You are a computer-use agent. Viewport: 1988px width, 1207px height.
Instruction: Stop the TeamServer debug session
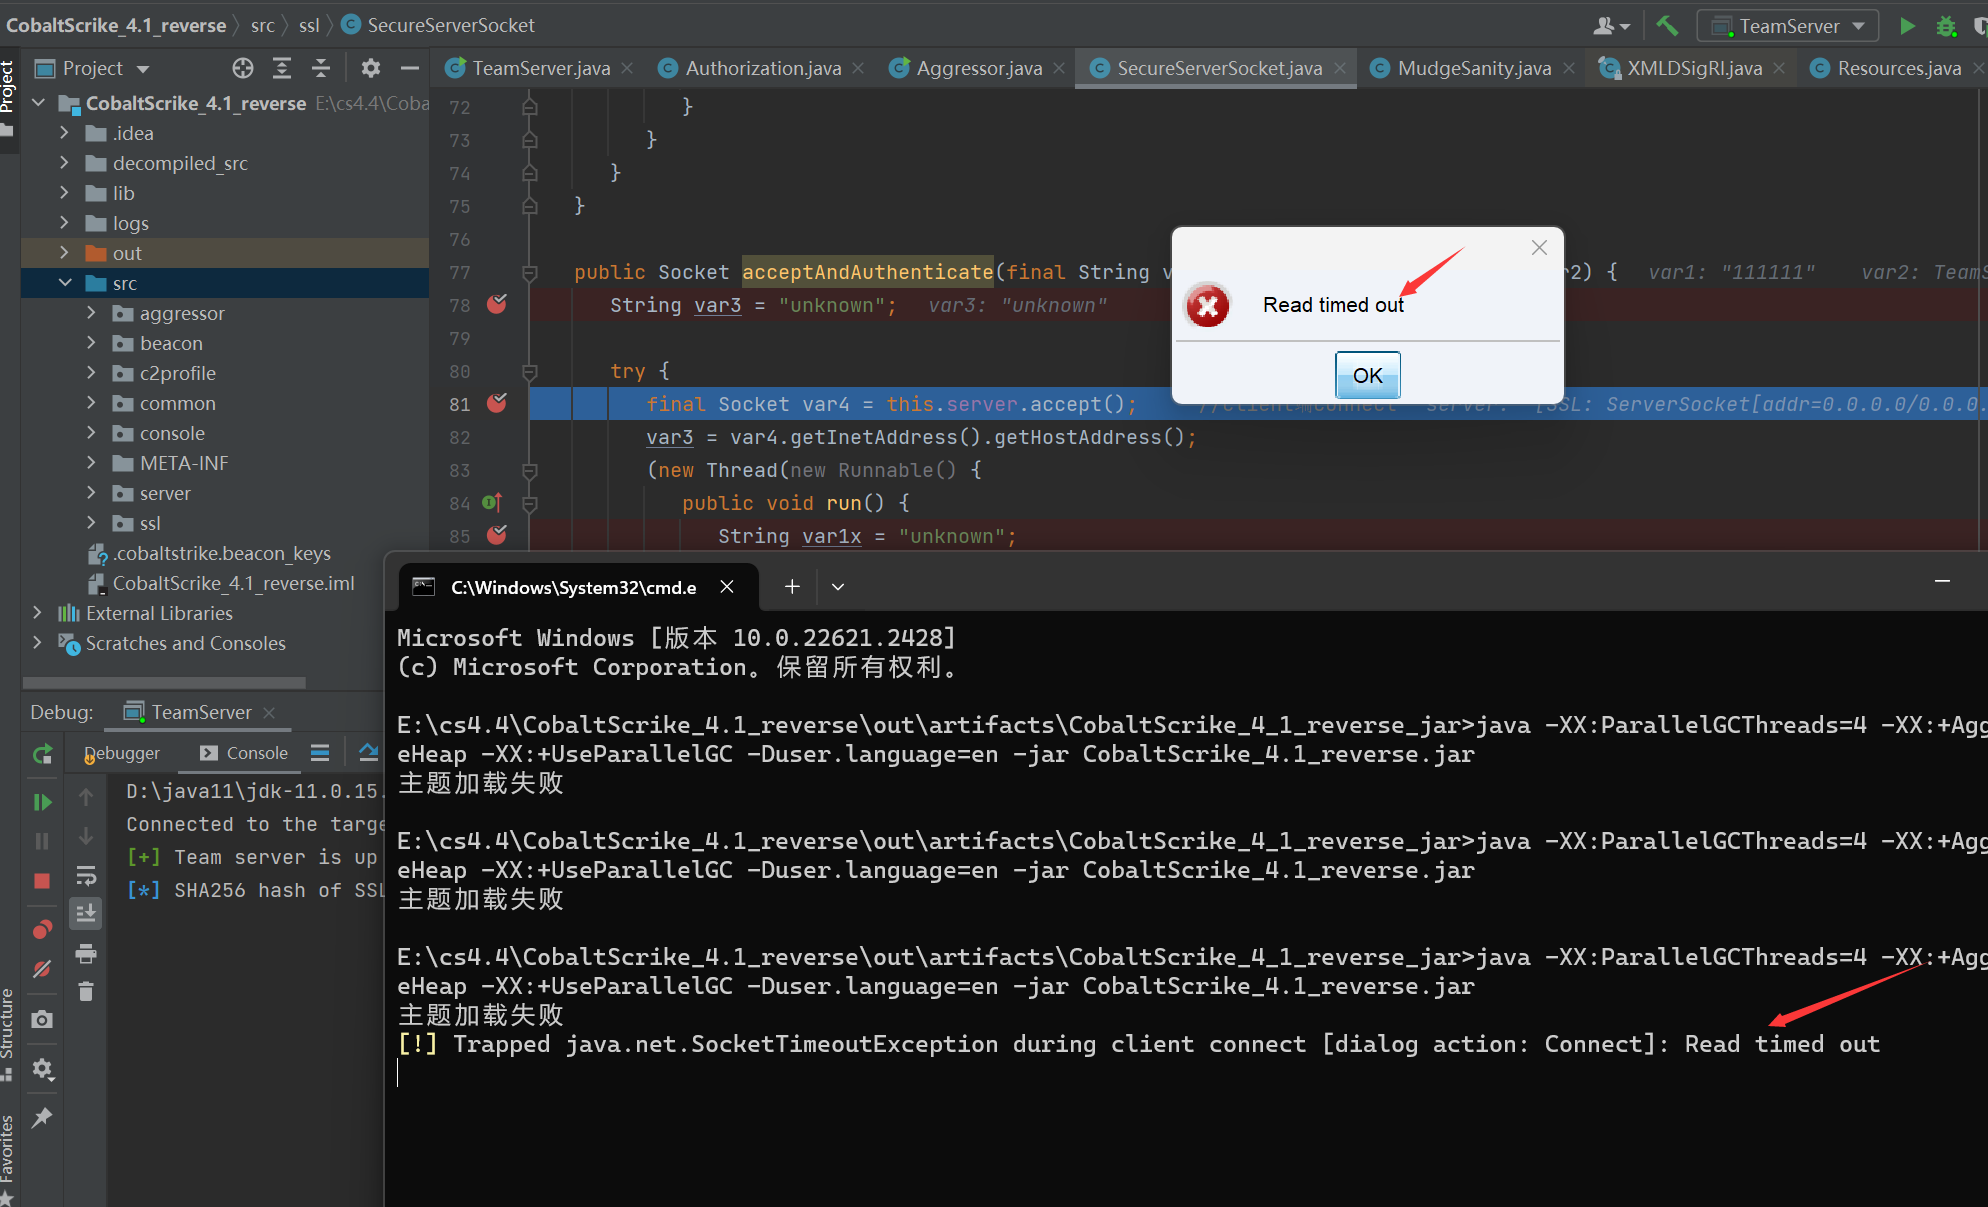tap(42, 881)
